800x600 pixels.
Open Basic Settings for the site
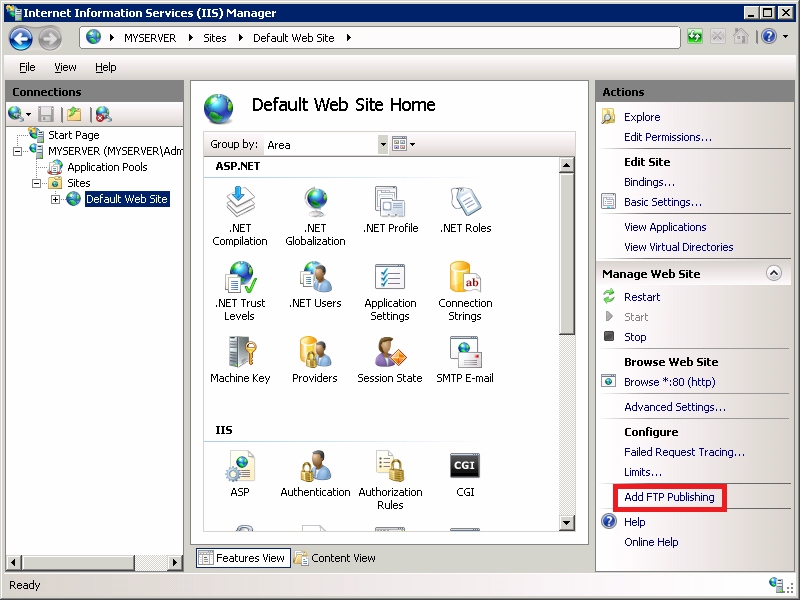click(663, 202)
